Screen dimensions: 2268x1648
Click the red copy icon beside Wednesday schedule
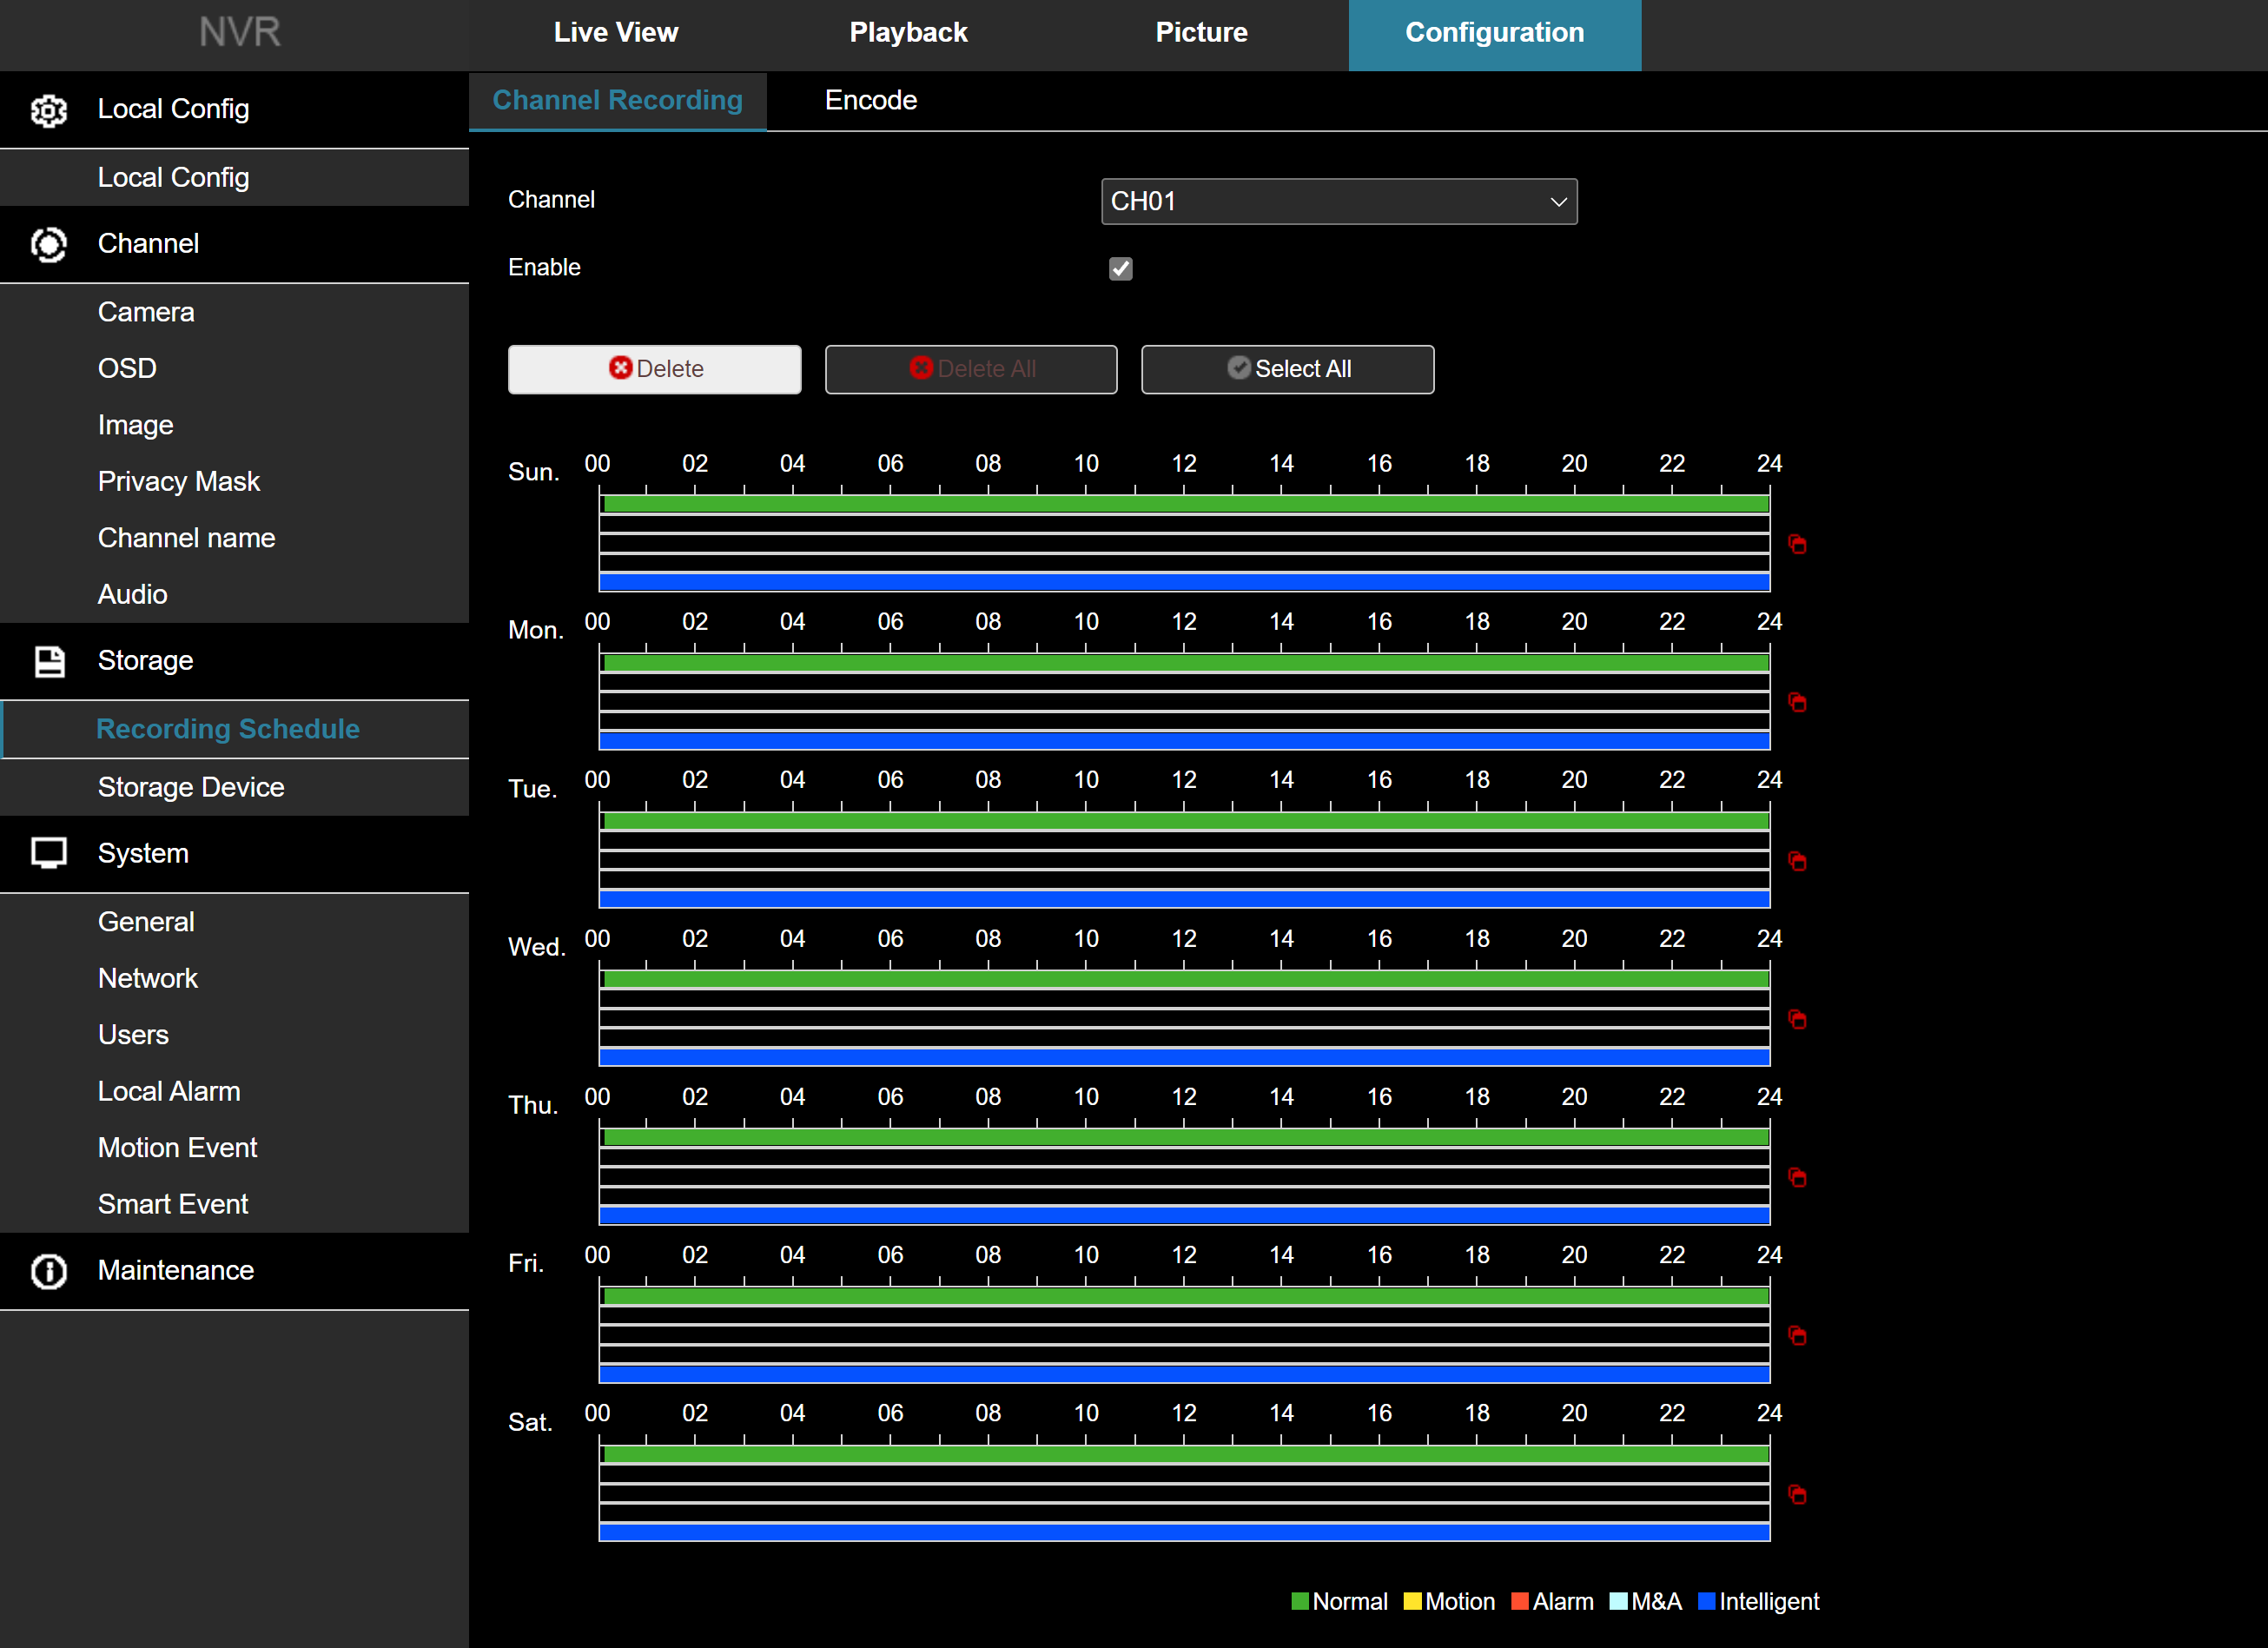1797,1019
